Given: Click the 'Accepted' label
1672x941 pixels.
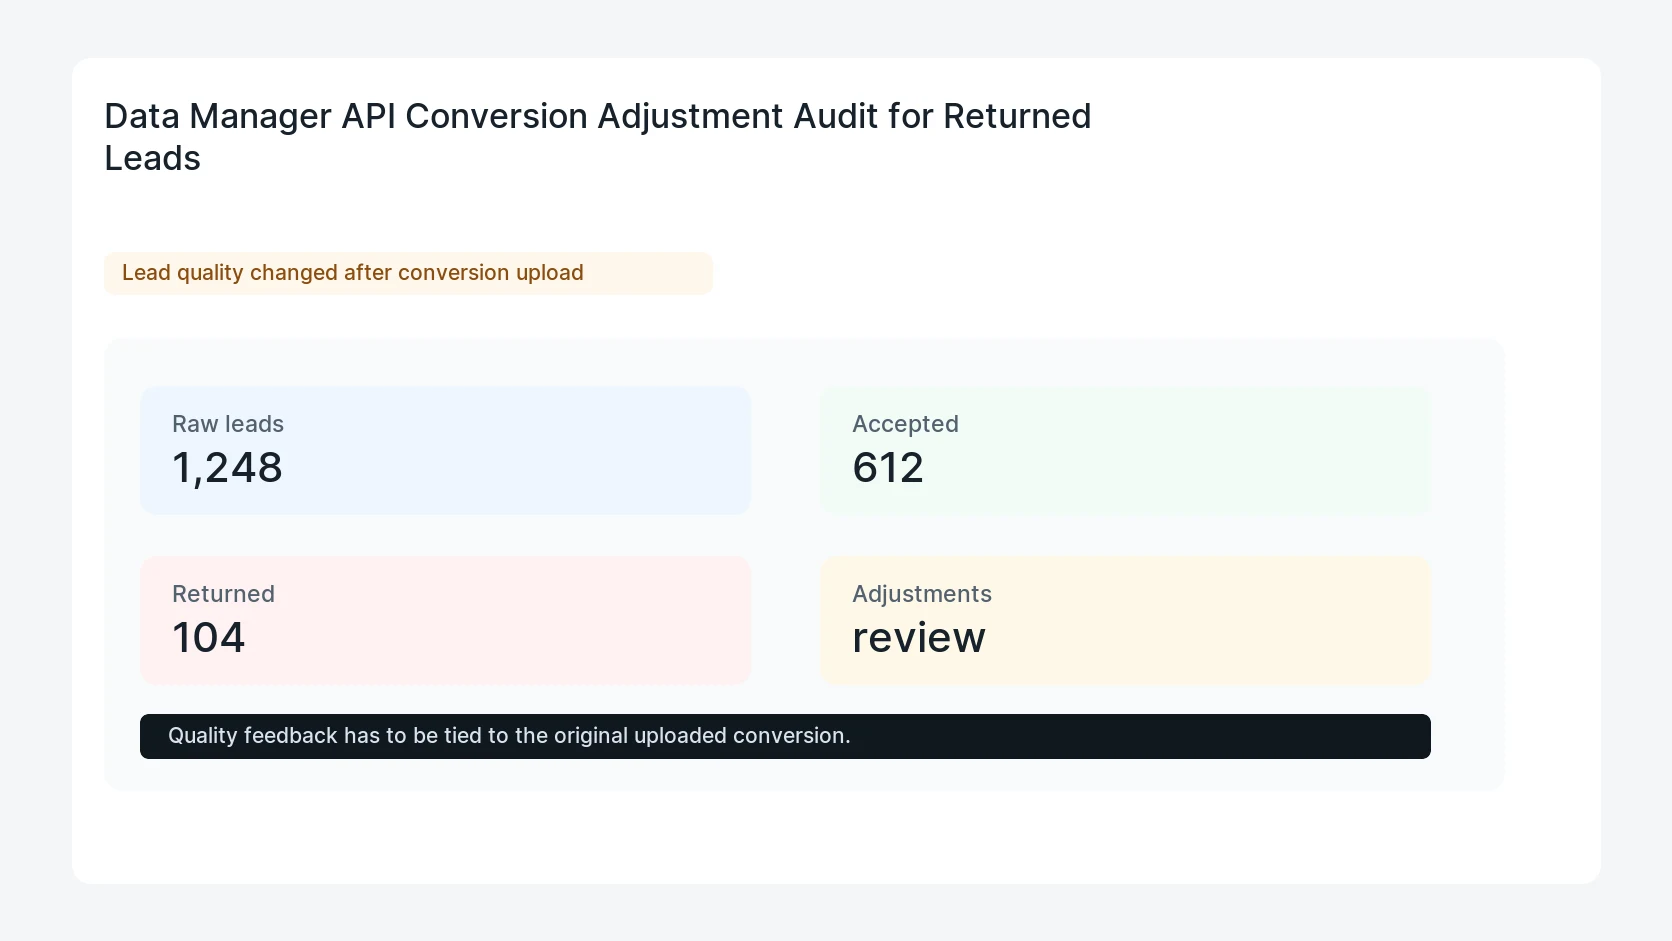Looking at the screenshot, I should coord(905,424).
